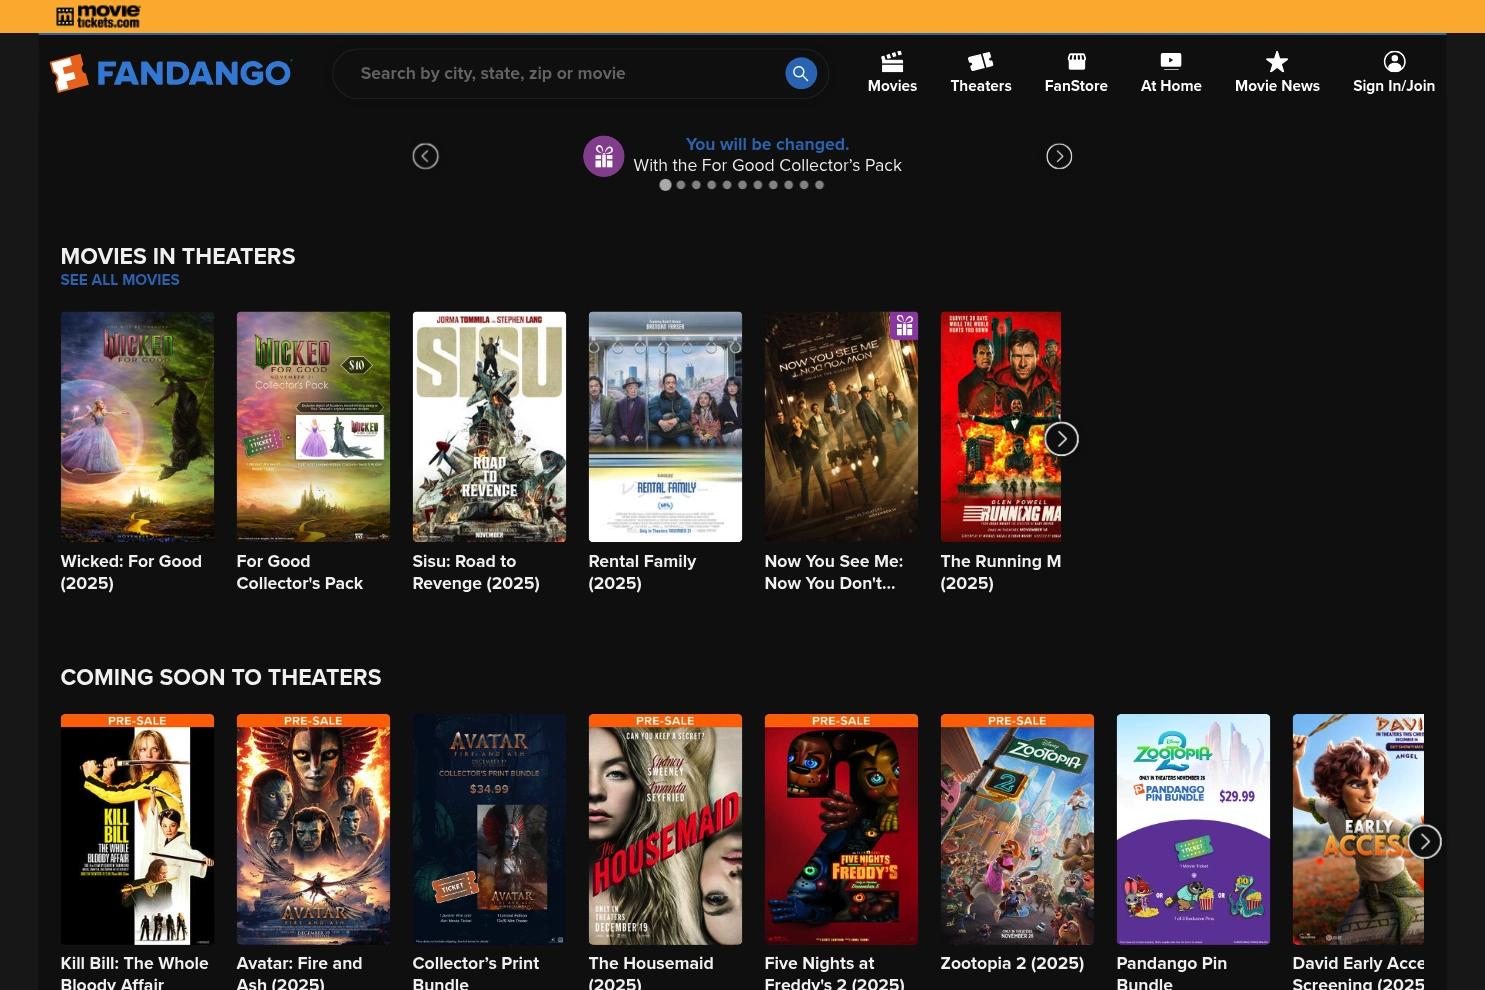Open the FanStore menu label
This screenshot has height=990, width=1485.
tap(1076, 86)
